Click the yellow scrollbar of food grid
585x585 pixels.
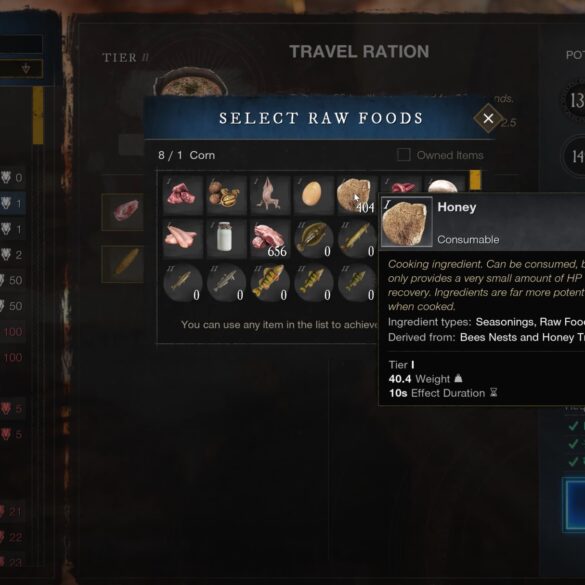(x=475, y=180)
